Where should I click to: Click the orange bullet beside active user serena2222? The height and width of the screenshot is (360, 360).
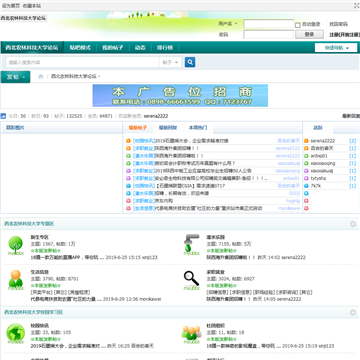[x=306, y=141]
